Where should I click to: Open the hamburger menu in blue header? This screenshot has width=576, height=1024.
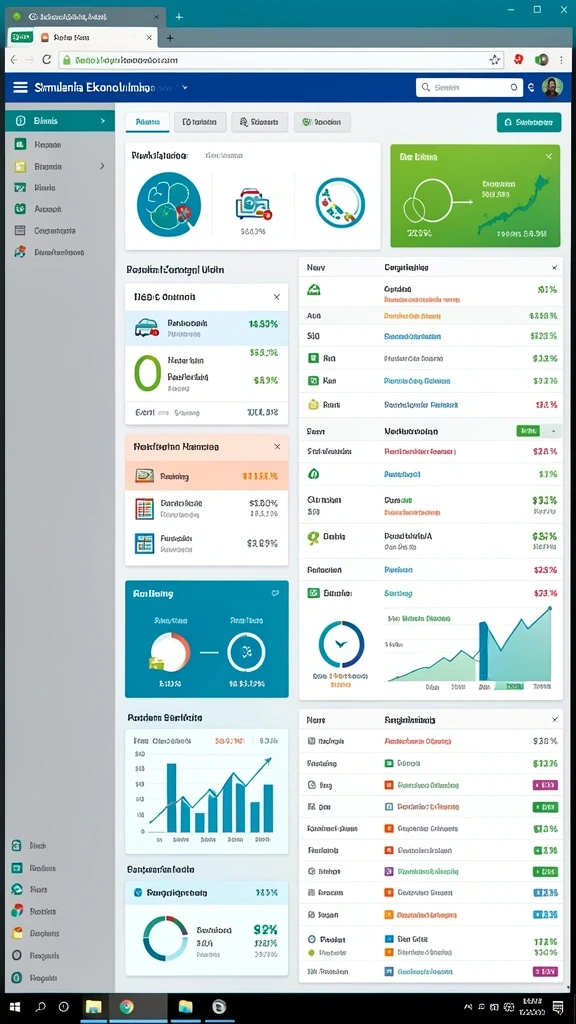[x=20, y=87]
